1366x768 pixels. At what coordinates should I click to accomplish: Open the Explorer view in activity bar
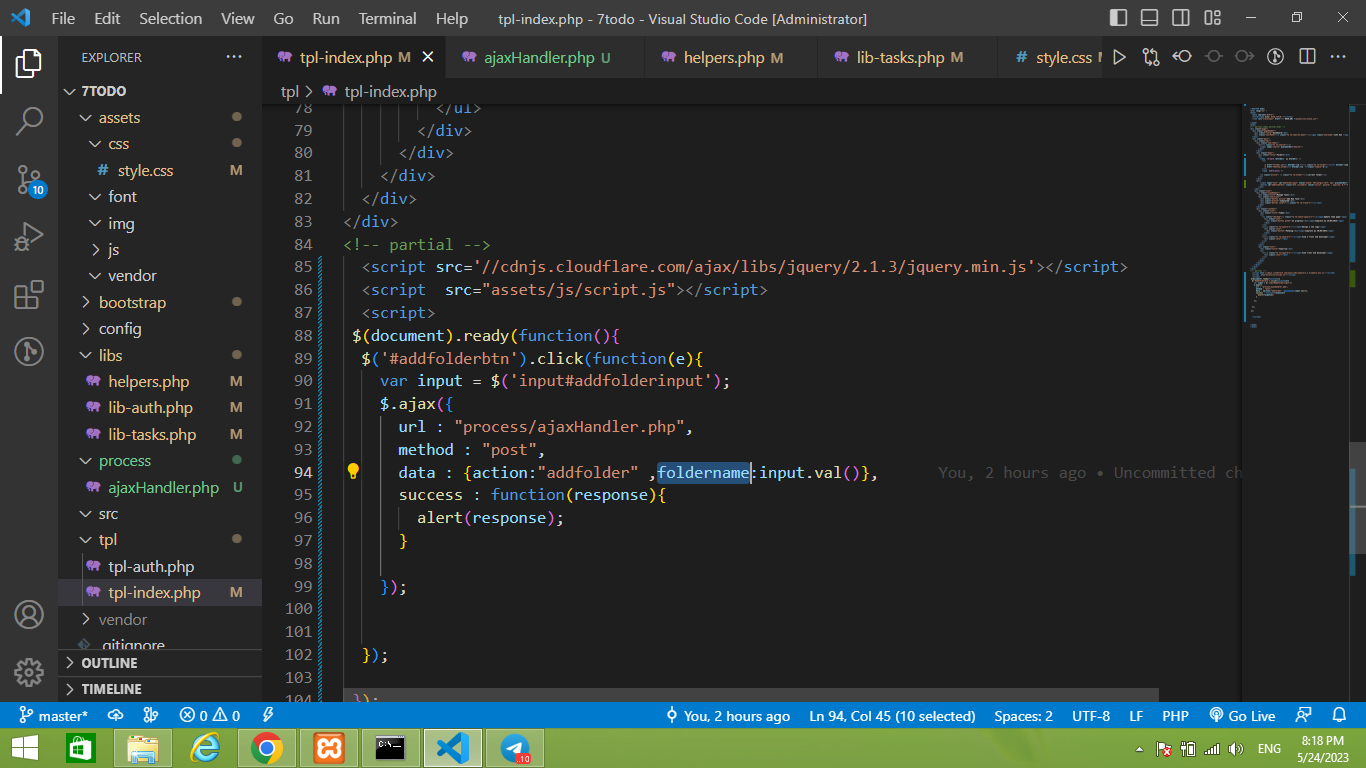[29, 64]
